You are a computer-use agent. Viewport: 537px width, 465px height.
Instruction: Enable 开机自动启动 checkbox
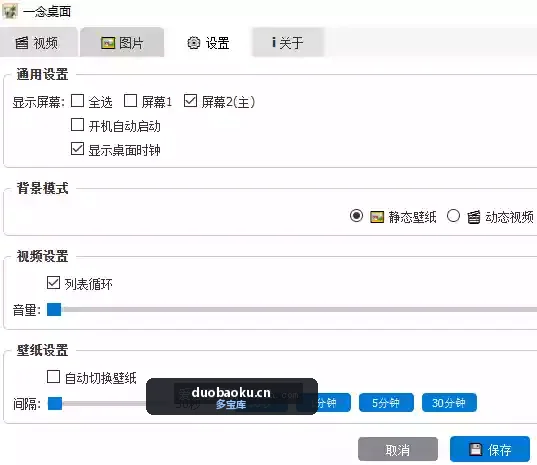point(77,125)
